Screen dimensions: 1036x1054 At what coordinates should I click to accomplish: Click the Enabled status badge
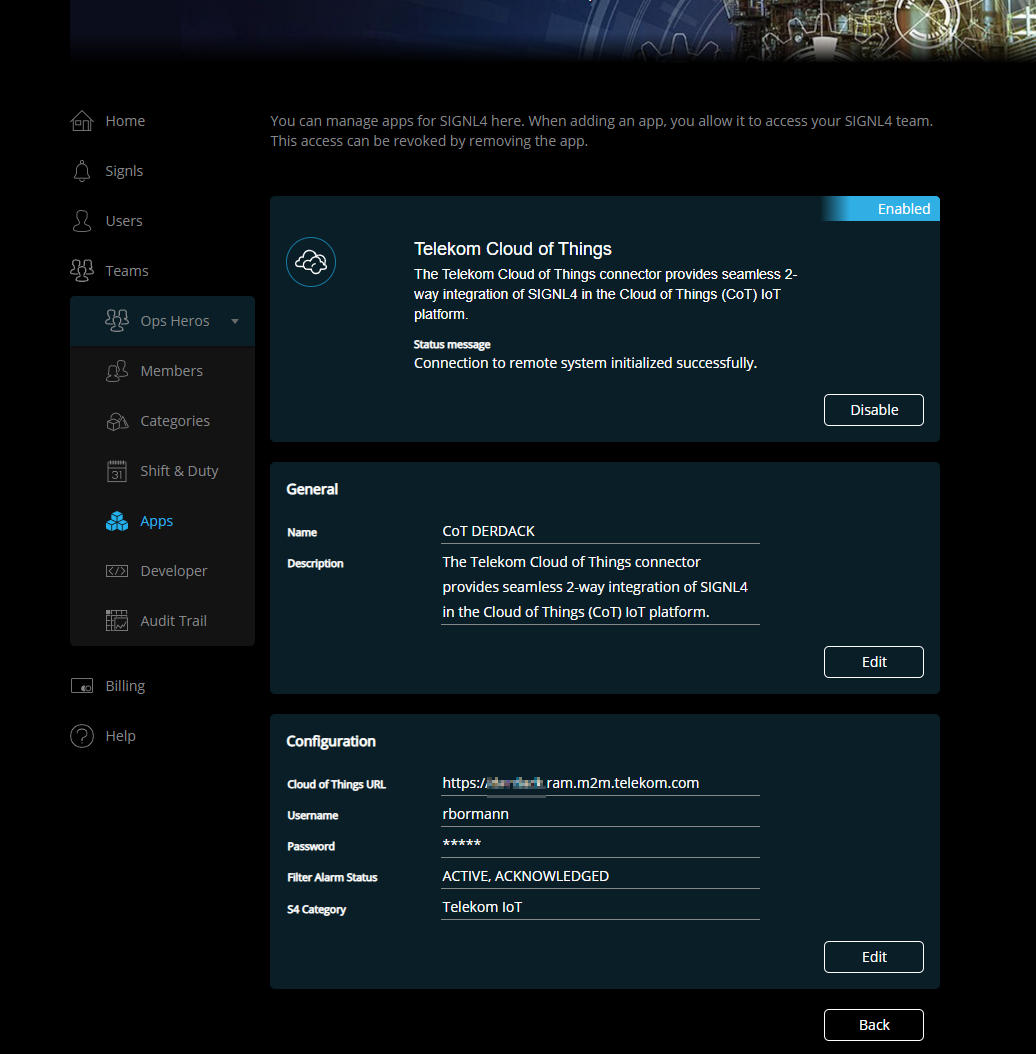881,209
